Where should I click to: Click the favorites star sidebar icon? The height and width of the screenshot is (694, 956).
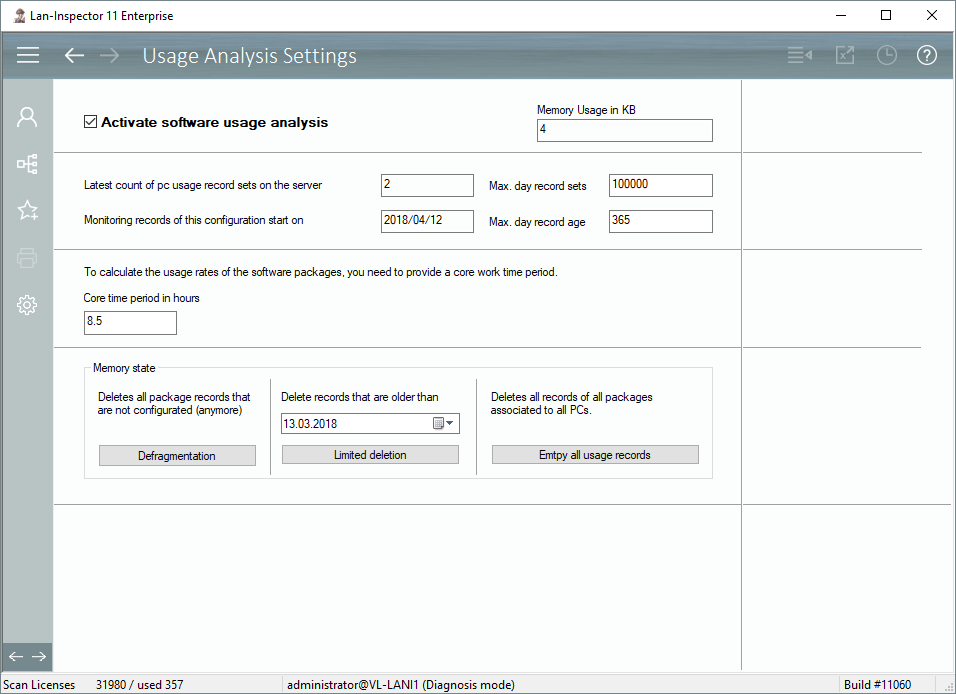pyautogui.click(x=27, y=211)
